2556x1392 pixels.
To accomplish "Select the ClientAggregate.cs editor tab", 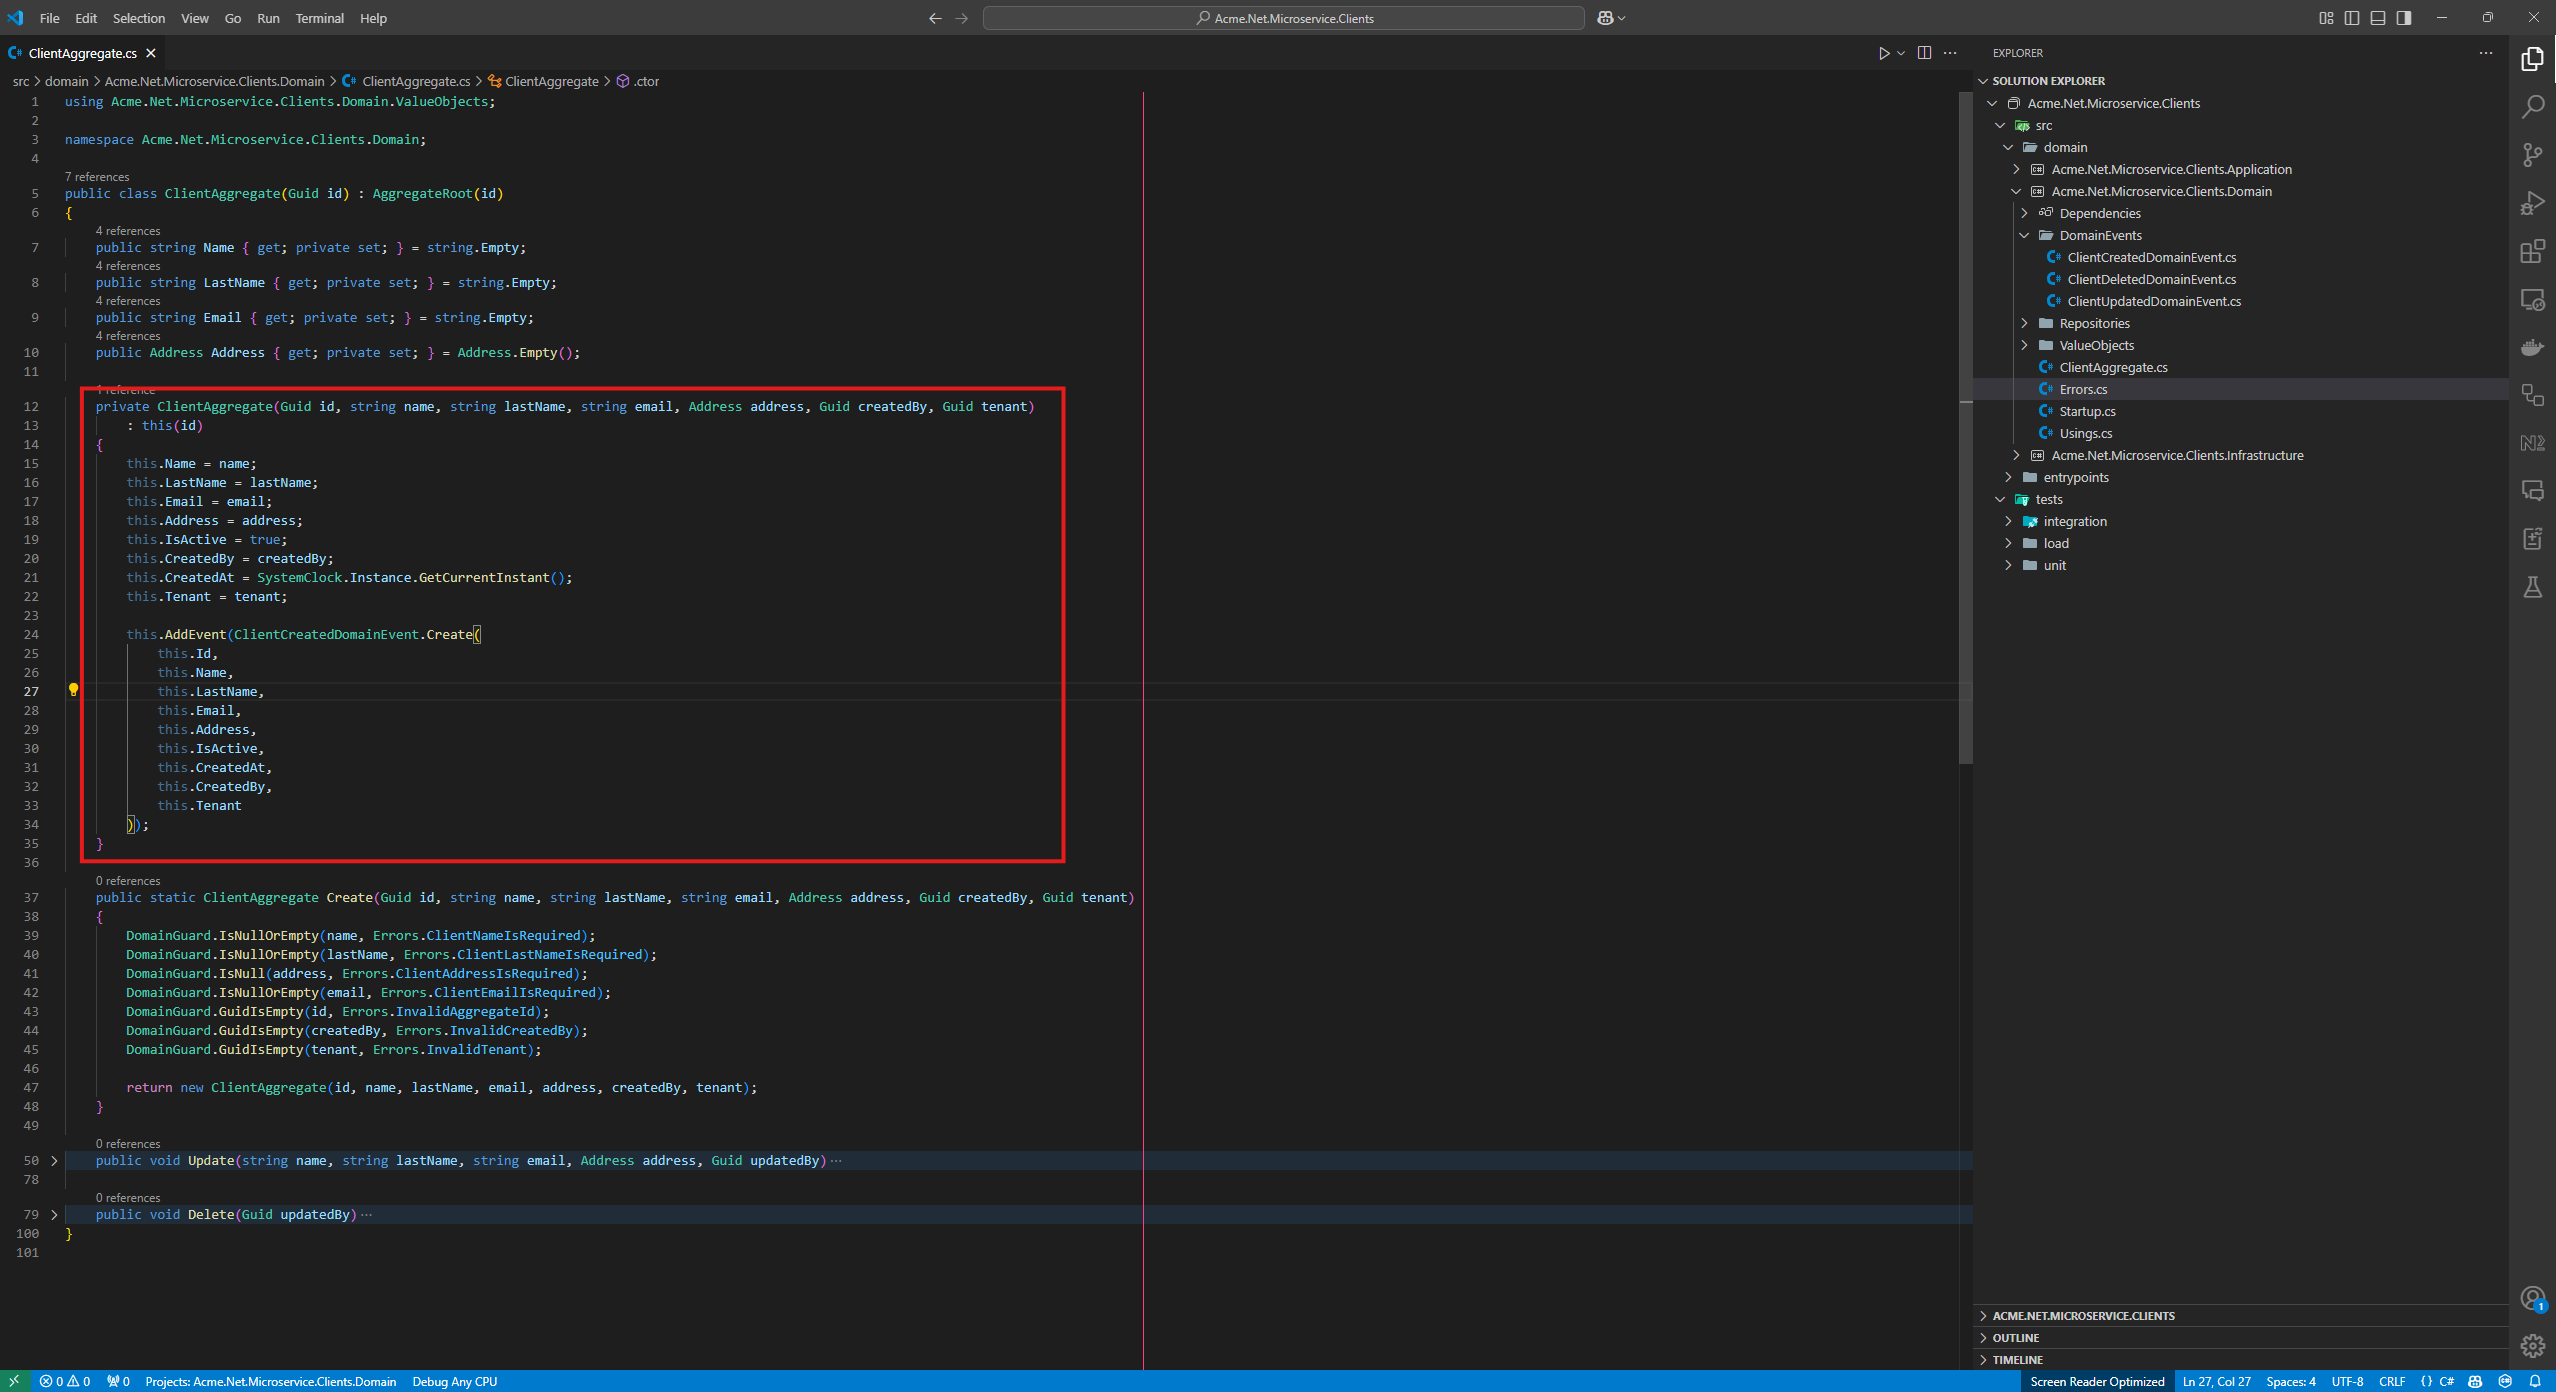I will click(82, 53).
